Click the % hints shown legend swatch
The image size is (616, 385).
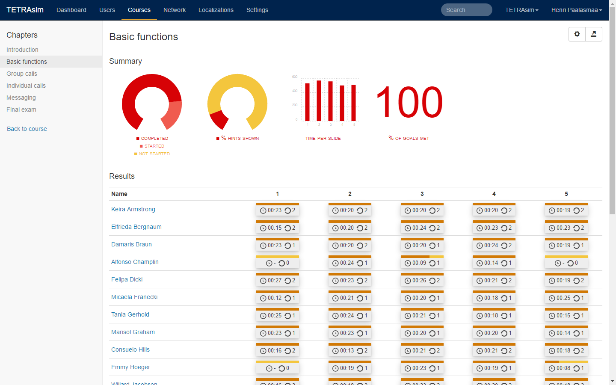[x=218, y=138]
